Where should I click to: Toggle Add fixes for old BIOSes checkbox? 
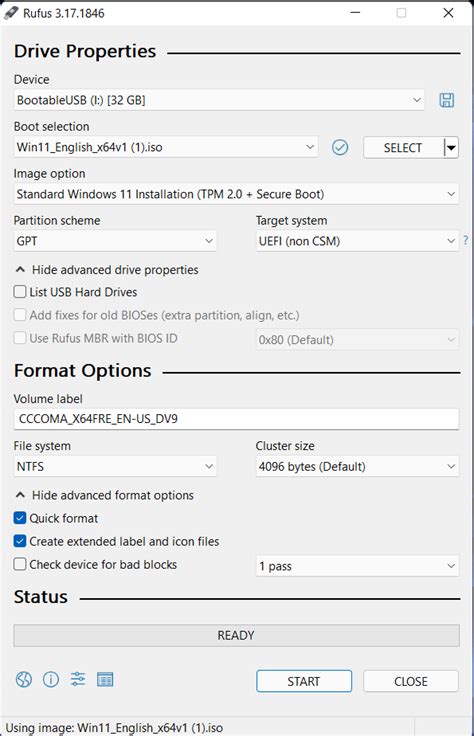pyautogui.click(x=20, y=314)
